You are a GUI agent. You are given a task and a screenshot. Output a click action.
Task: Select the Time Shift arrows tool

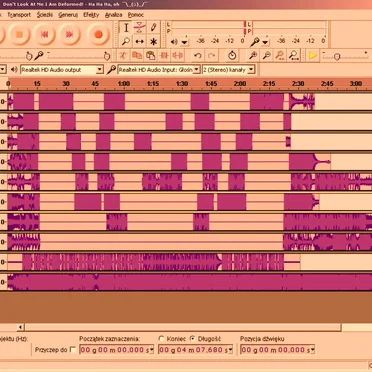140,42
